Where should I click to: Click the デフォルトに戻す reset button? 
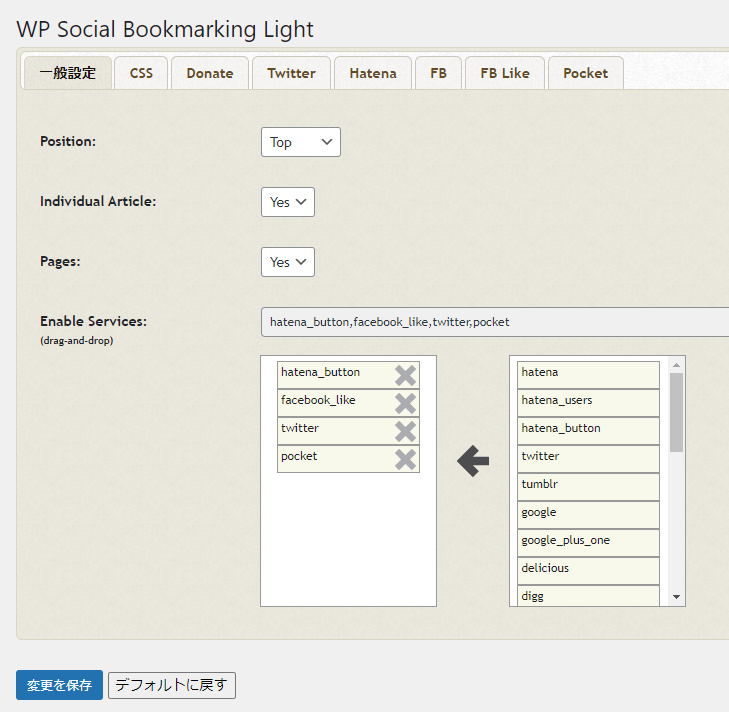tap(172, 686)
